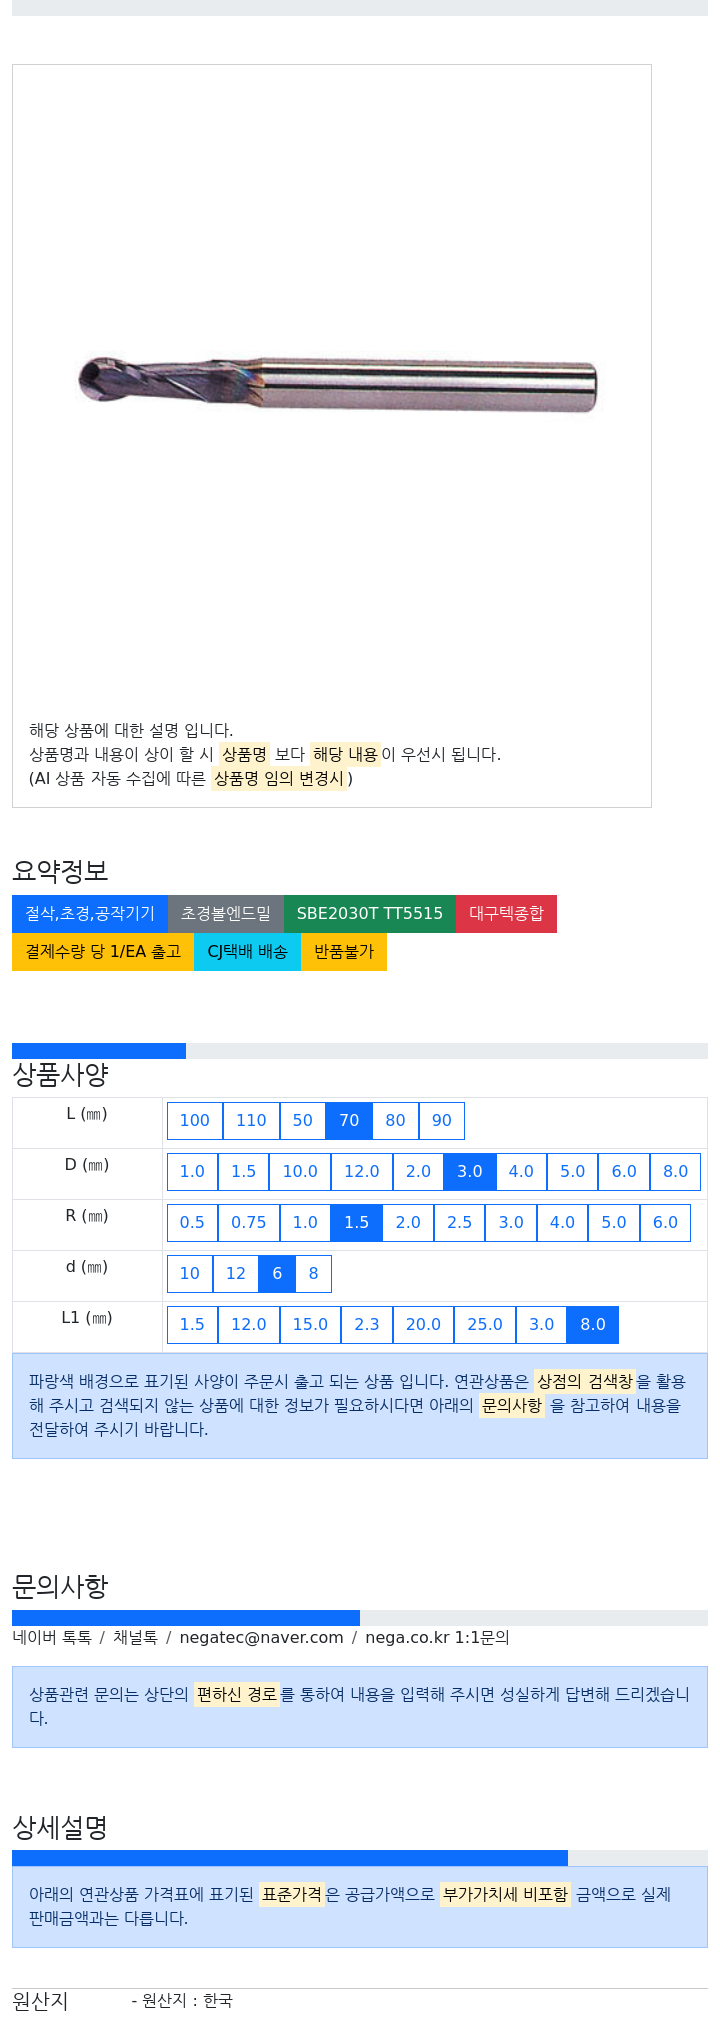Click the SBE2030T TT5515 model tag
This screenshot has width=720, height=2021.
[370, 914]
